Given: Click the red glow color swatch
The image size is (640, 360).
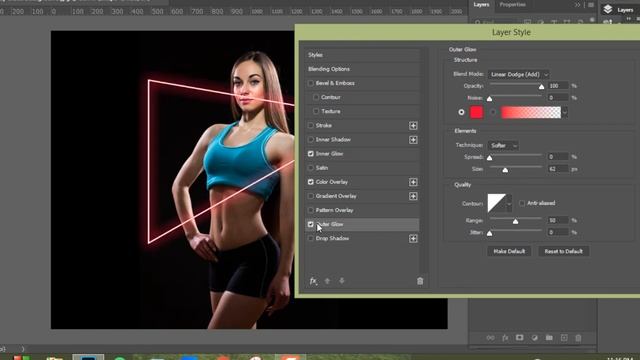Looking at the screenshot, I should (477, 112).
